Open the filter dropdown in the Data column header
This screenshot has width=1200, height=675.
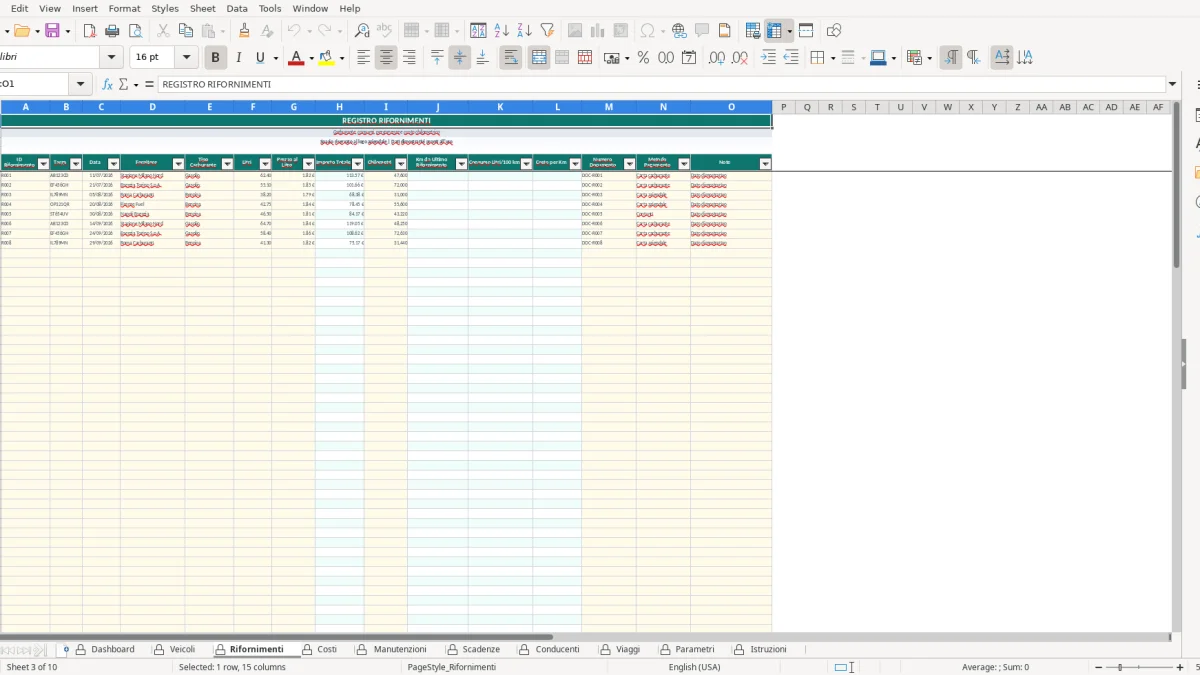point(113,163)
